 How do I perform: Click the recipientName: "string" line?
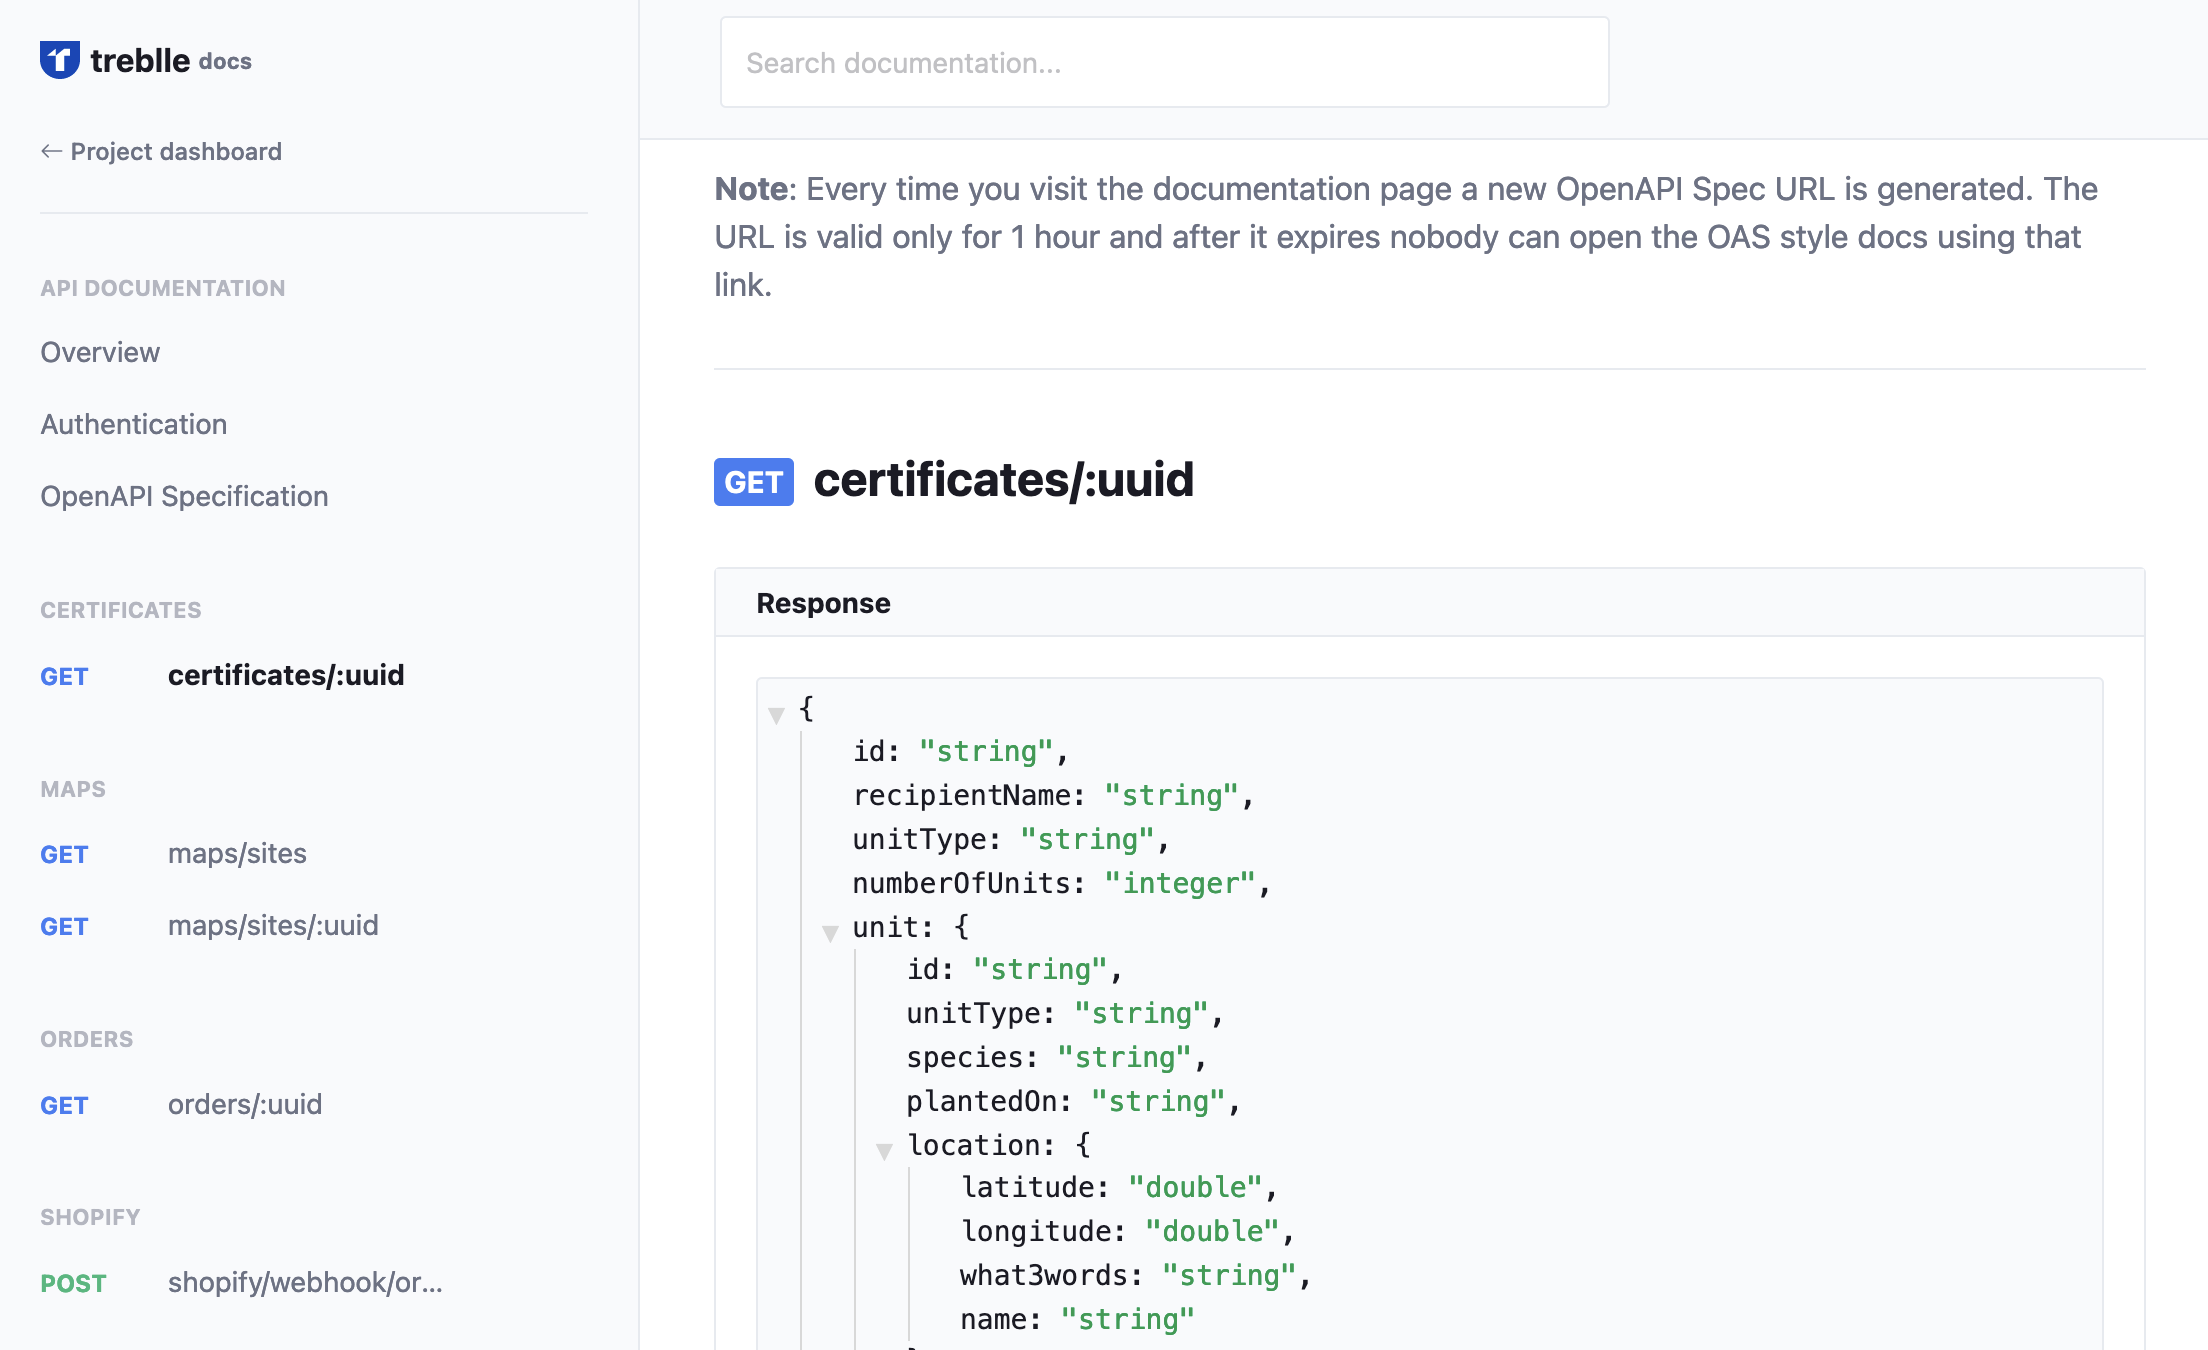click(x=1053, y=795)
